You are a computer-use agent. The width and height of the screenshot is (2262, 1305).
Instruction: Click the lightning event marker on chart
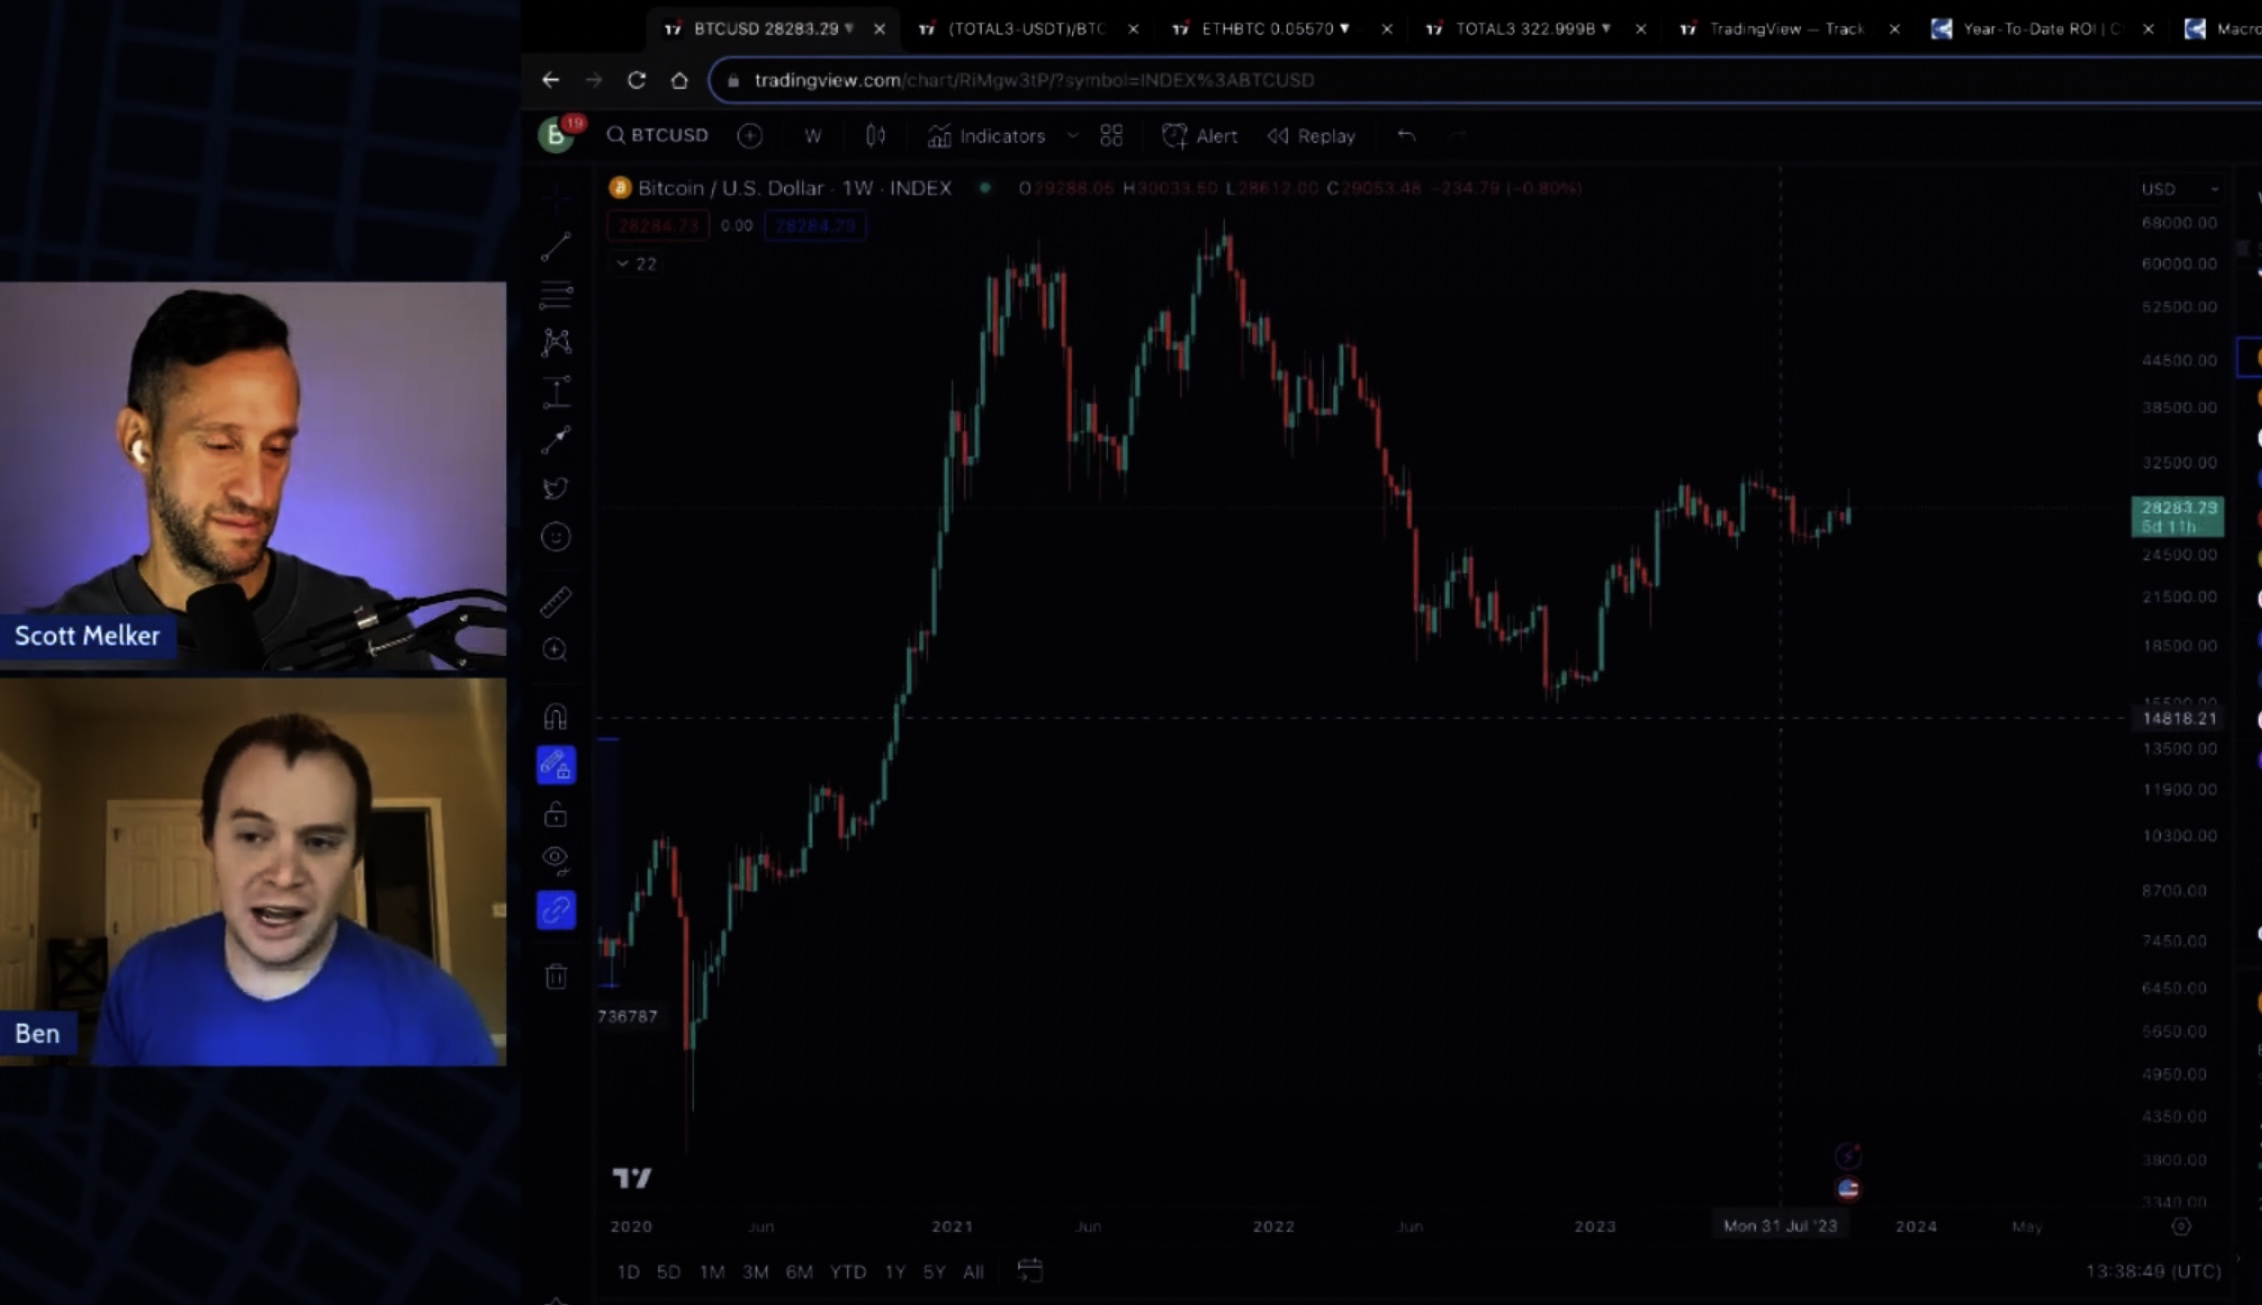tap(1848, 1156)
